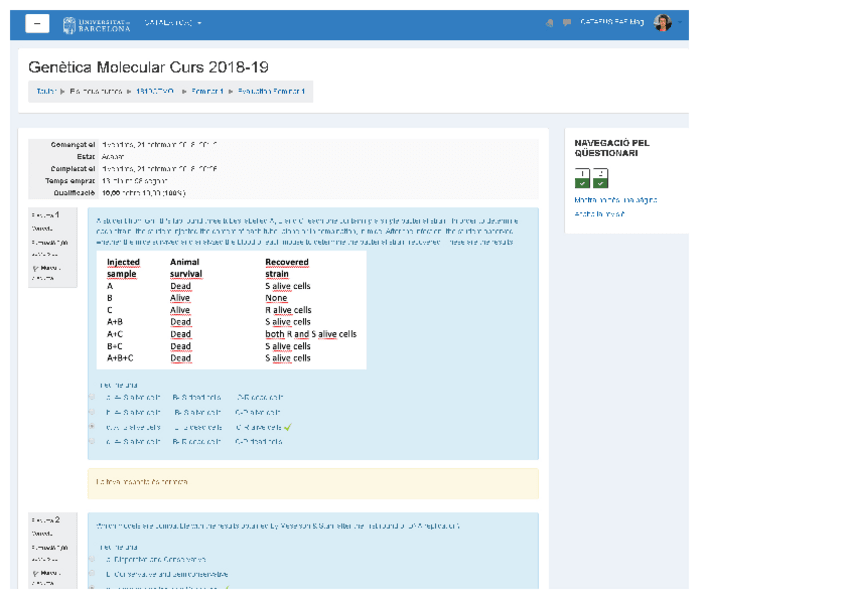Click the Universitat de Barcelona logo

point(96,23)
